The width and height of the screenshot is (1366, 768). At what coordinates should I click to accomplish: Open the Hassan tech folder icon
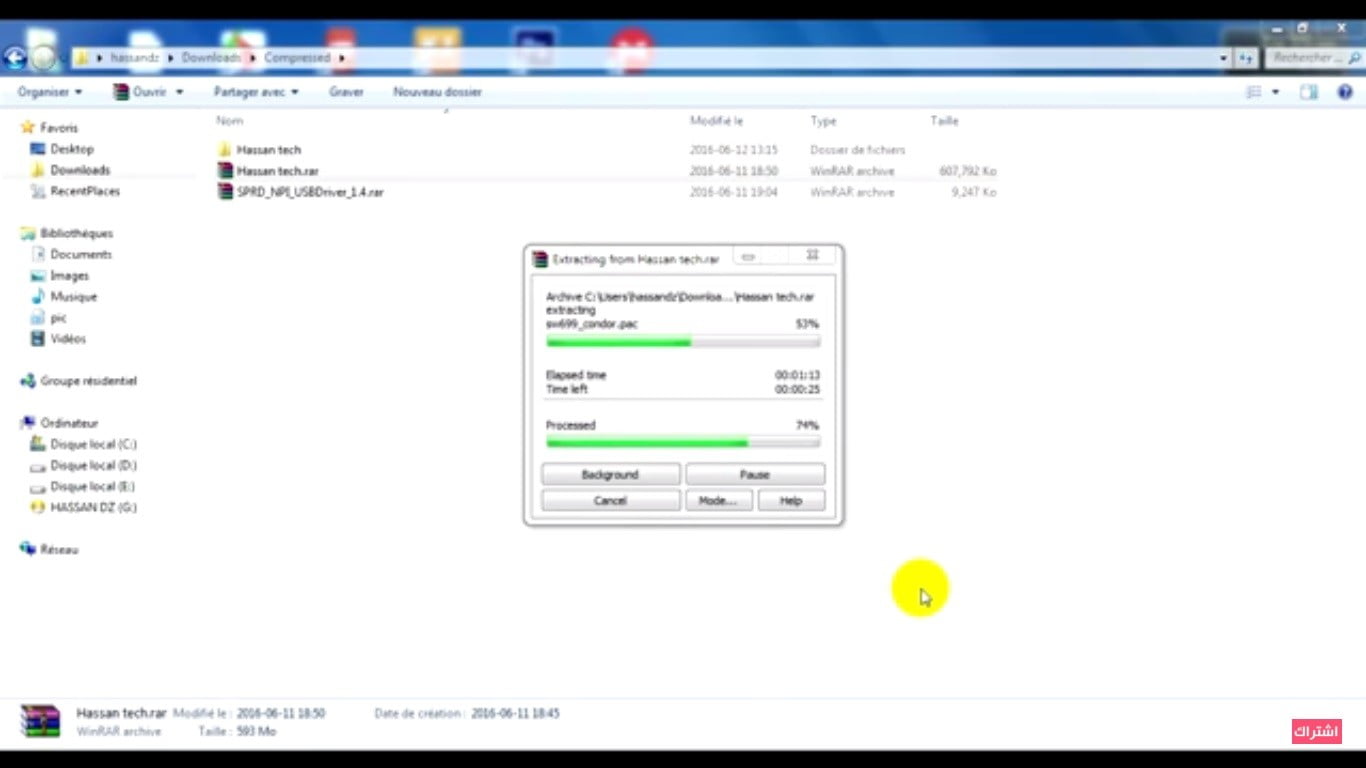tap(225, 150)
